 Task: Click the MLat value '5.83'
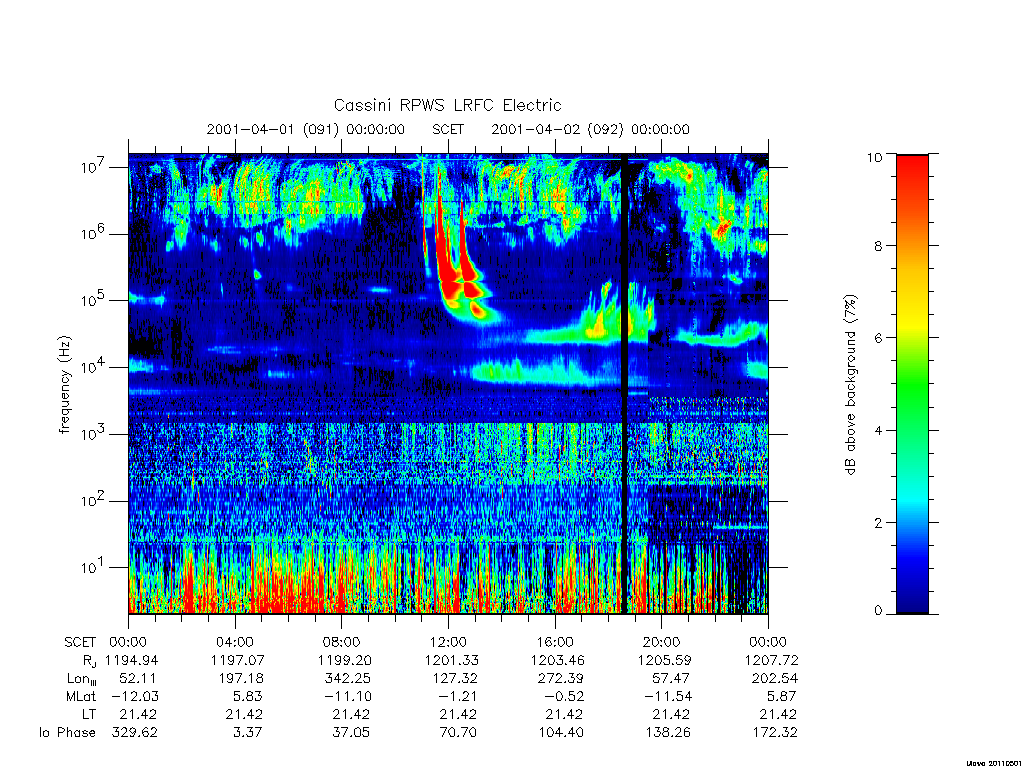(x=249, y=696)
